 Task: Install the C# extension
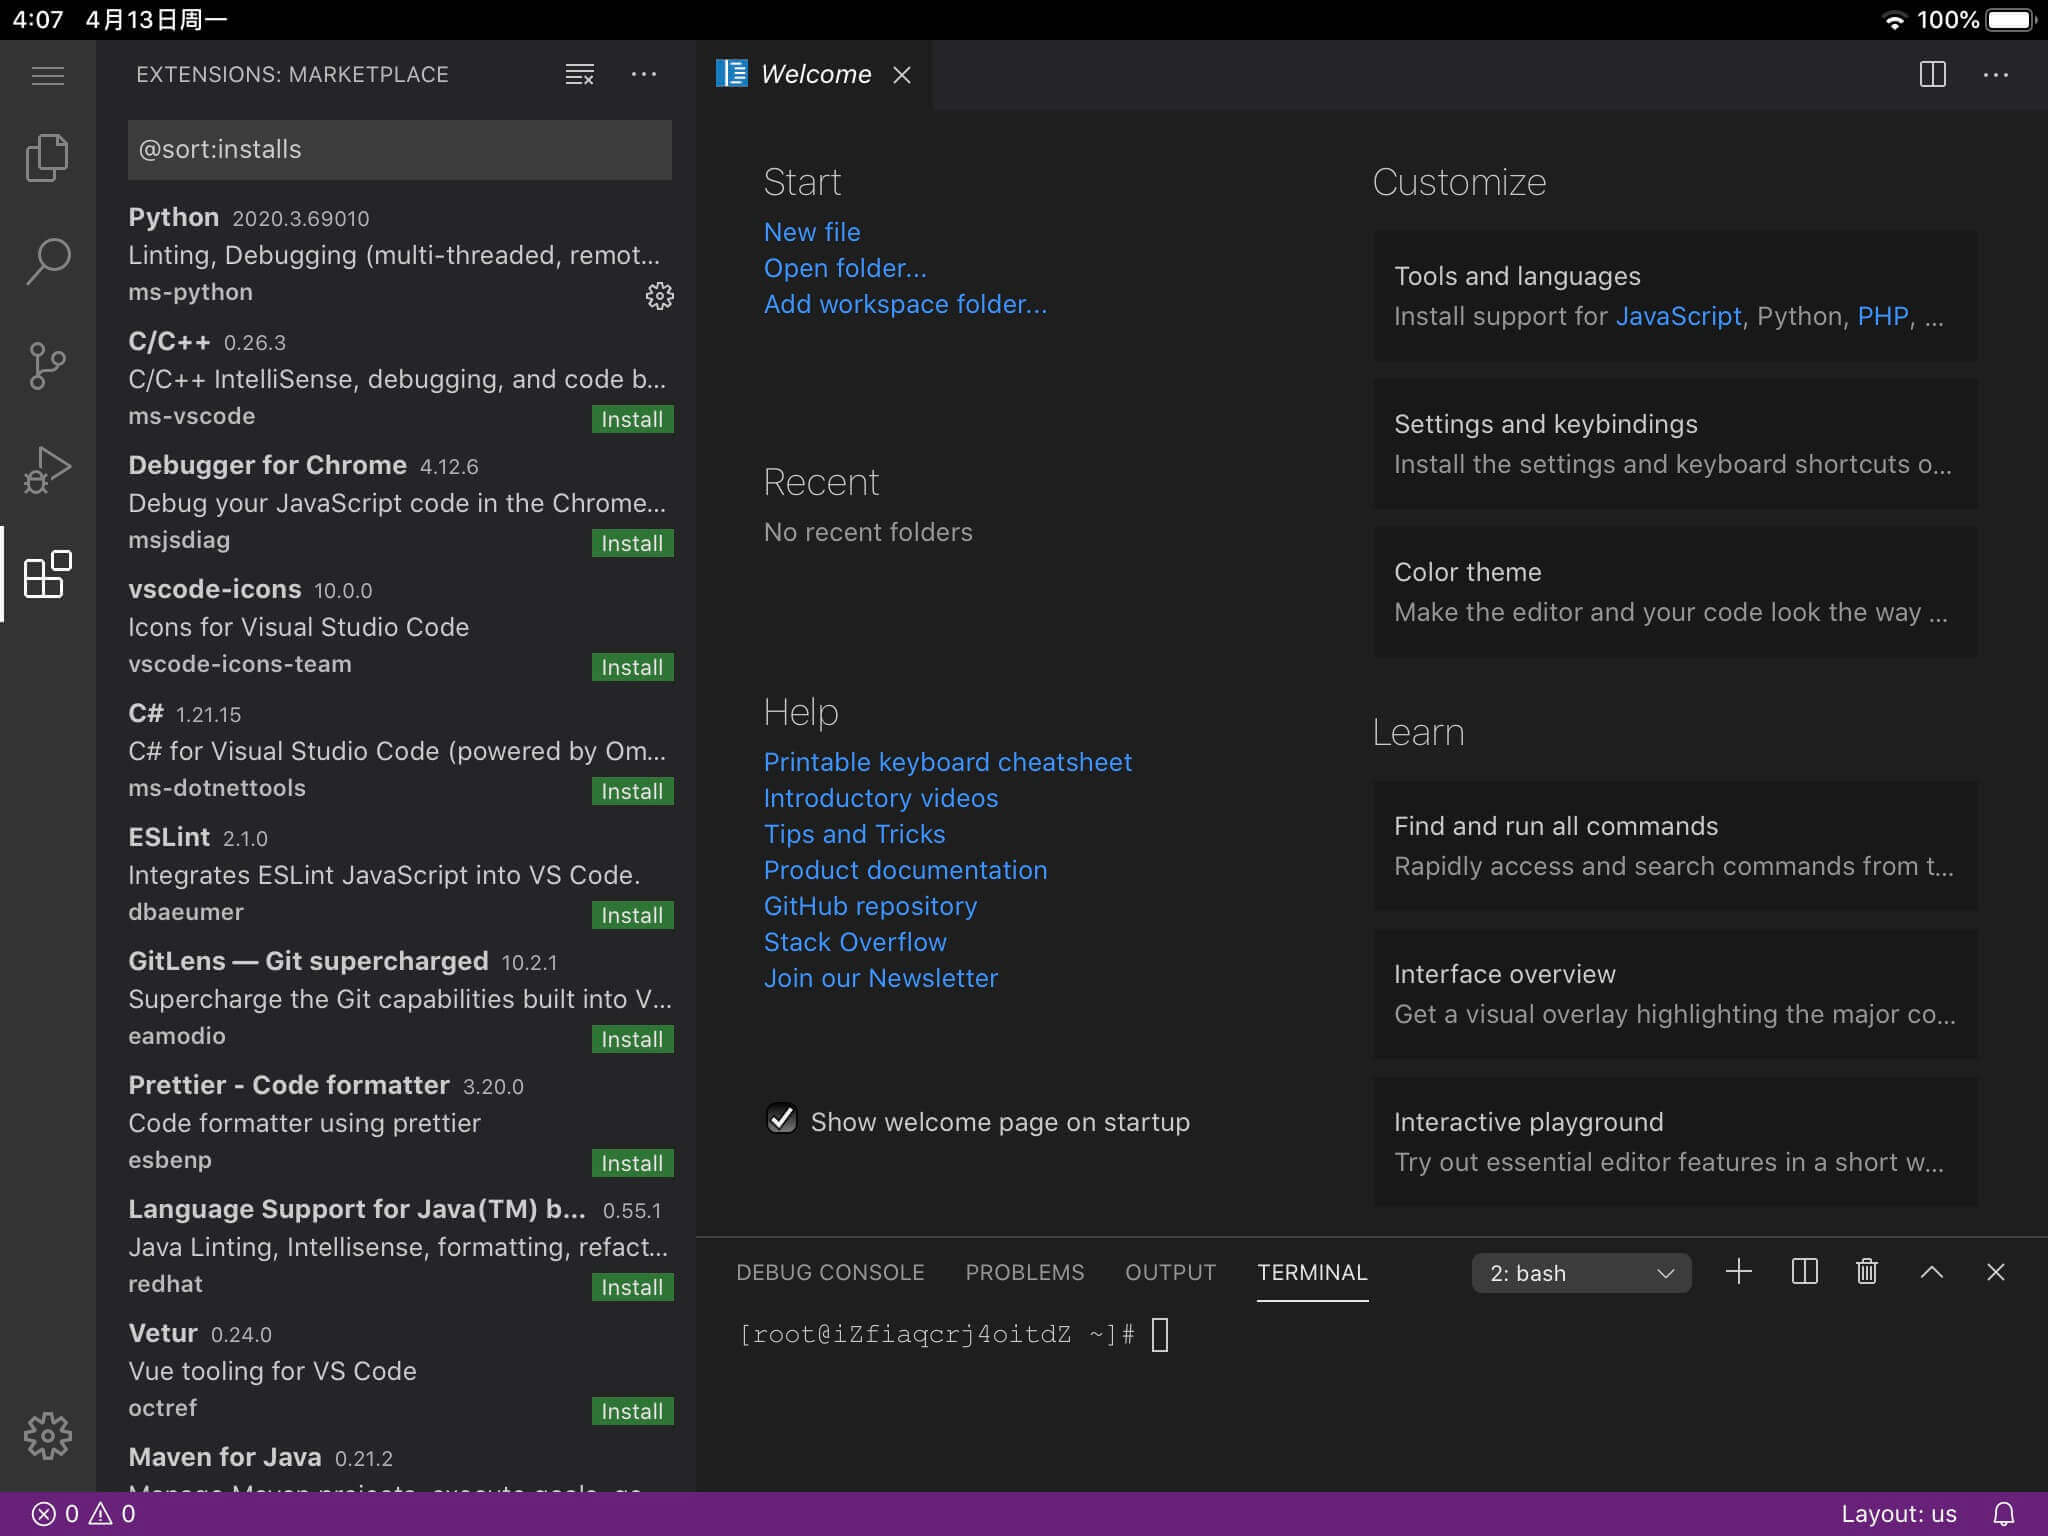pyautogui.click(x=632, y=791)
